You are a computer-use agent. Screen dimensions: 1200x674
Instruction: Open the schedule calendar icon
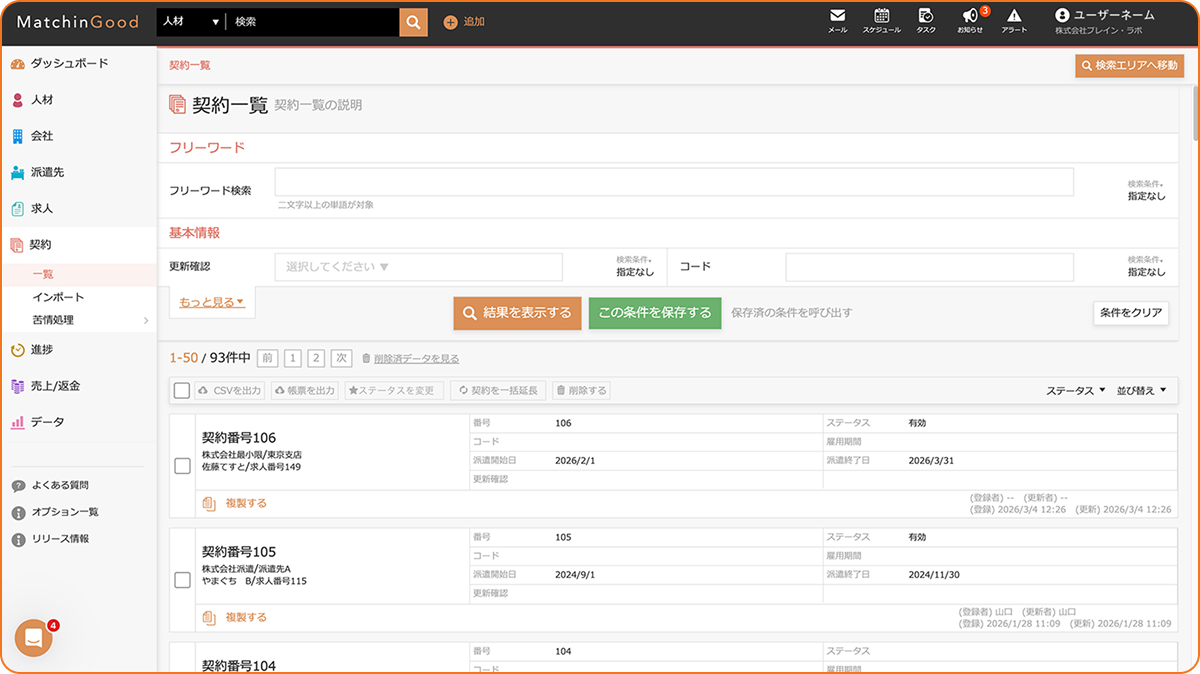coord(881,16)
